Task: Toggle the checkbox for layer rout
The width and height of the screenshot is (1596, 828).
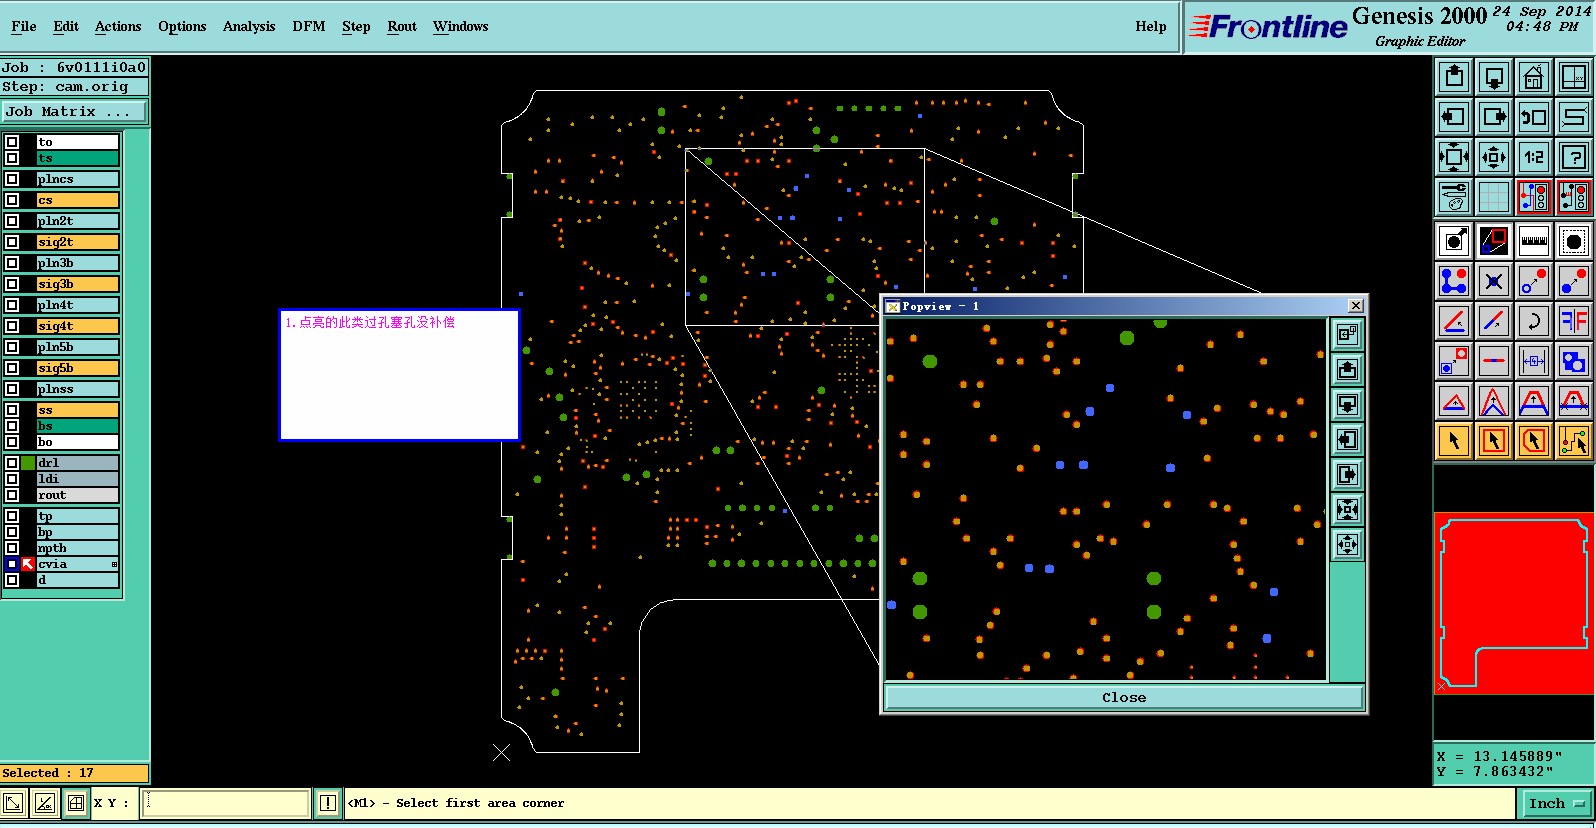Action: pos(12,495)
